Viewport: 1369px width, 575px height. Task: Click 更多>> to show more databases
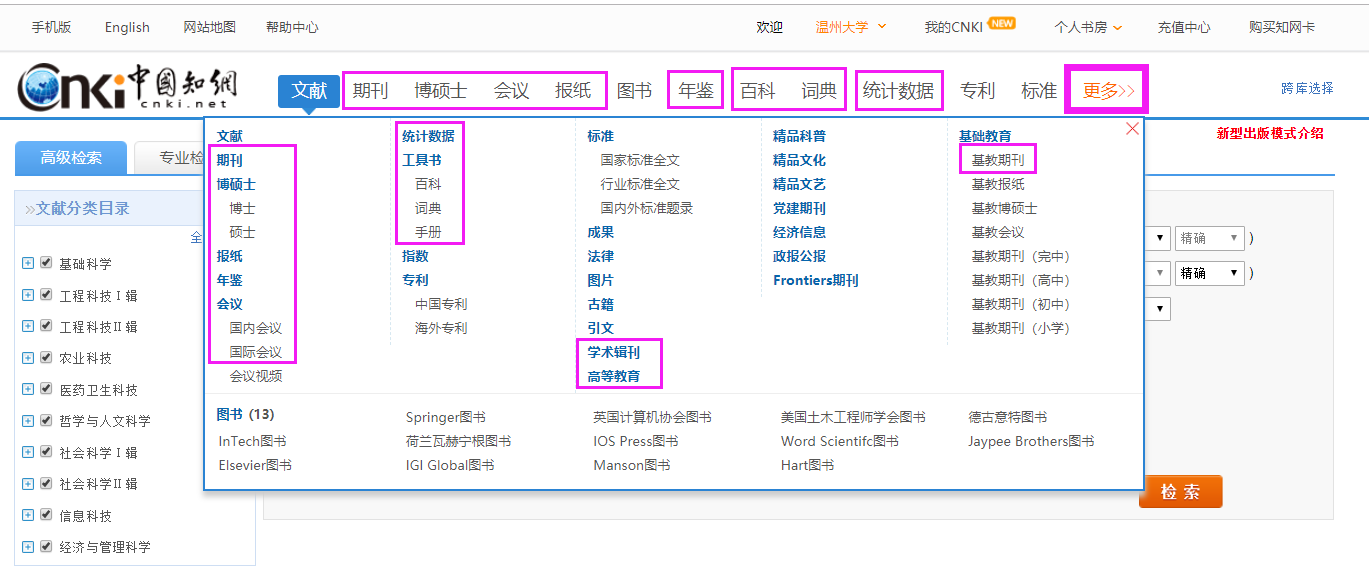point(1109,91)
